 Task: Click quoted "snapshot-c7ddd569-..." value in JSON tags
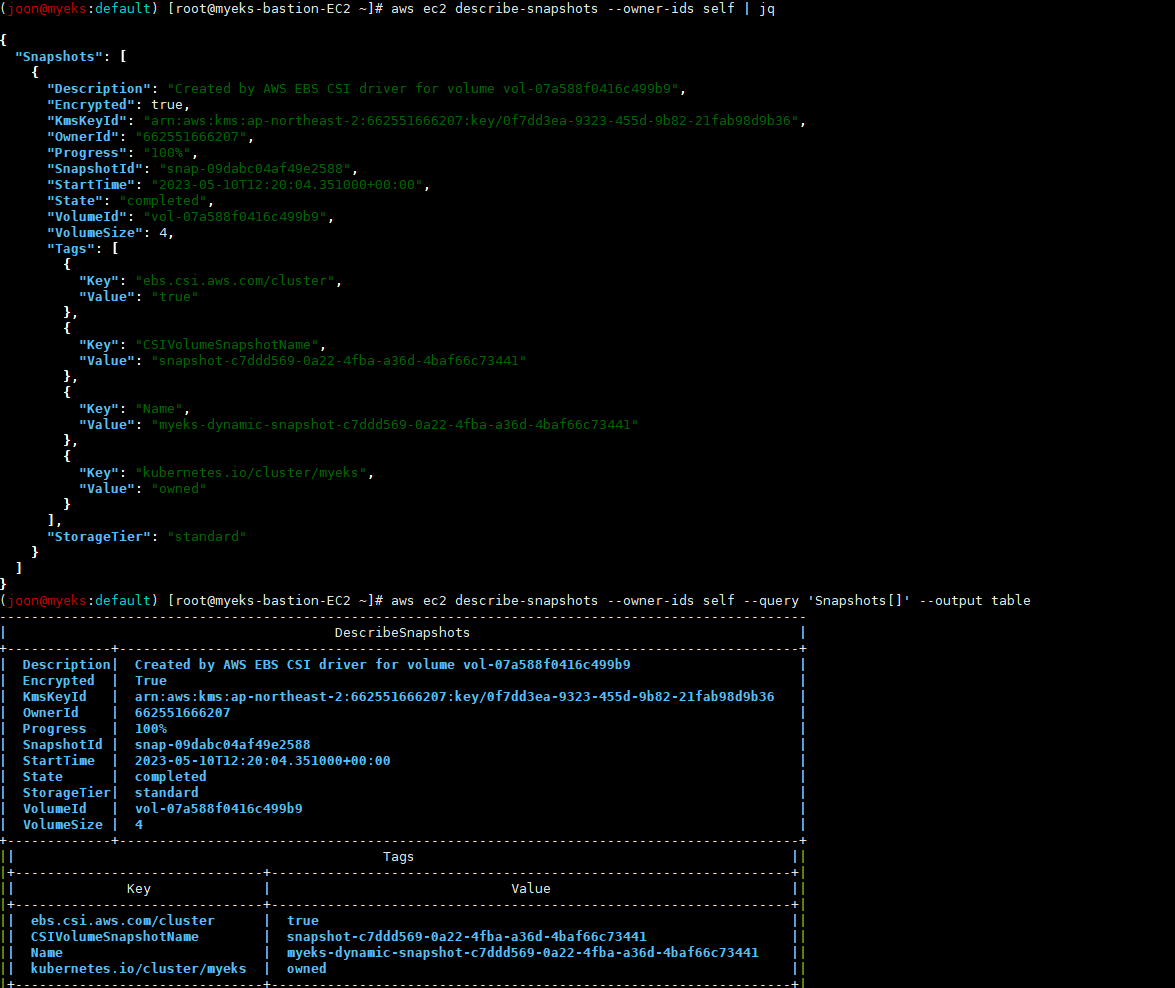339,361
